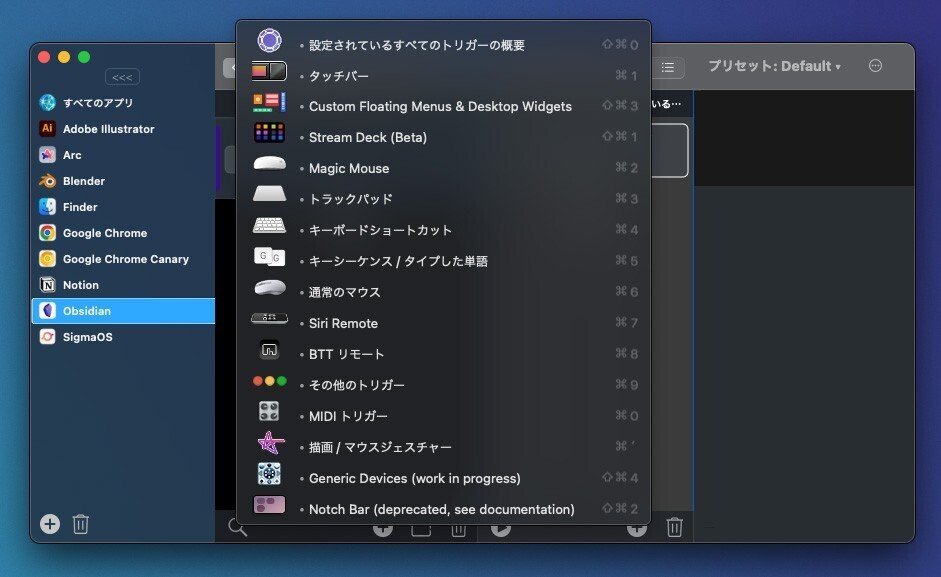
Task: Click the list view icon in toolbar
Action: pyautogui.click(x=668, y=67)
